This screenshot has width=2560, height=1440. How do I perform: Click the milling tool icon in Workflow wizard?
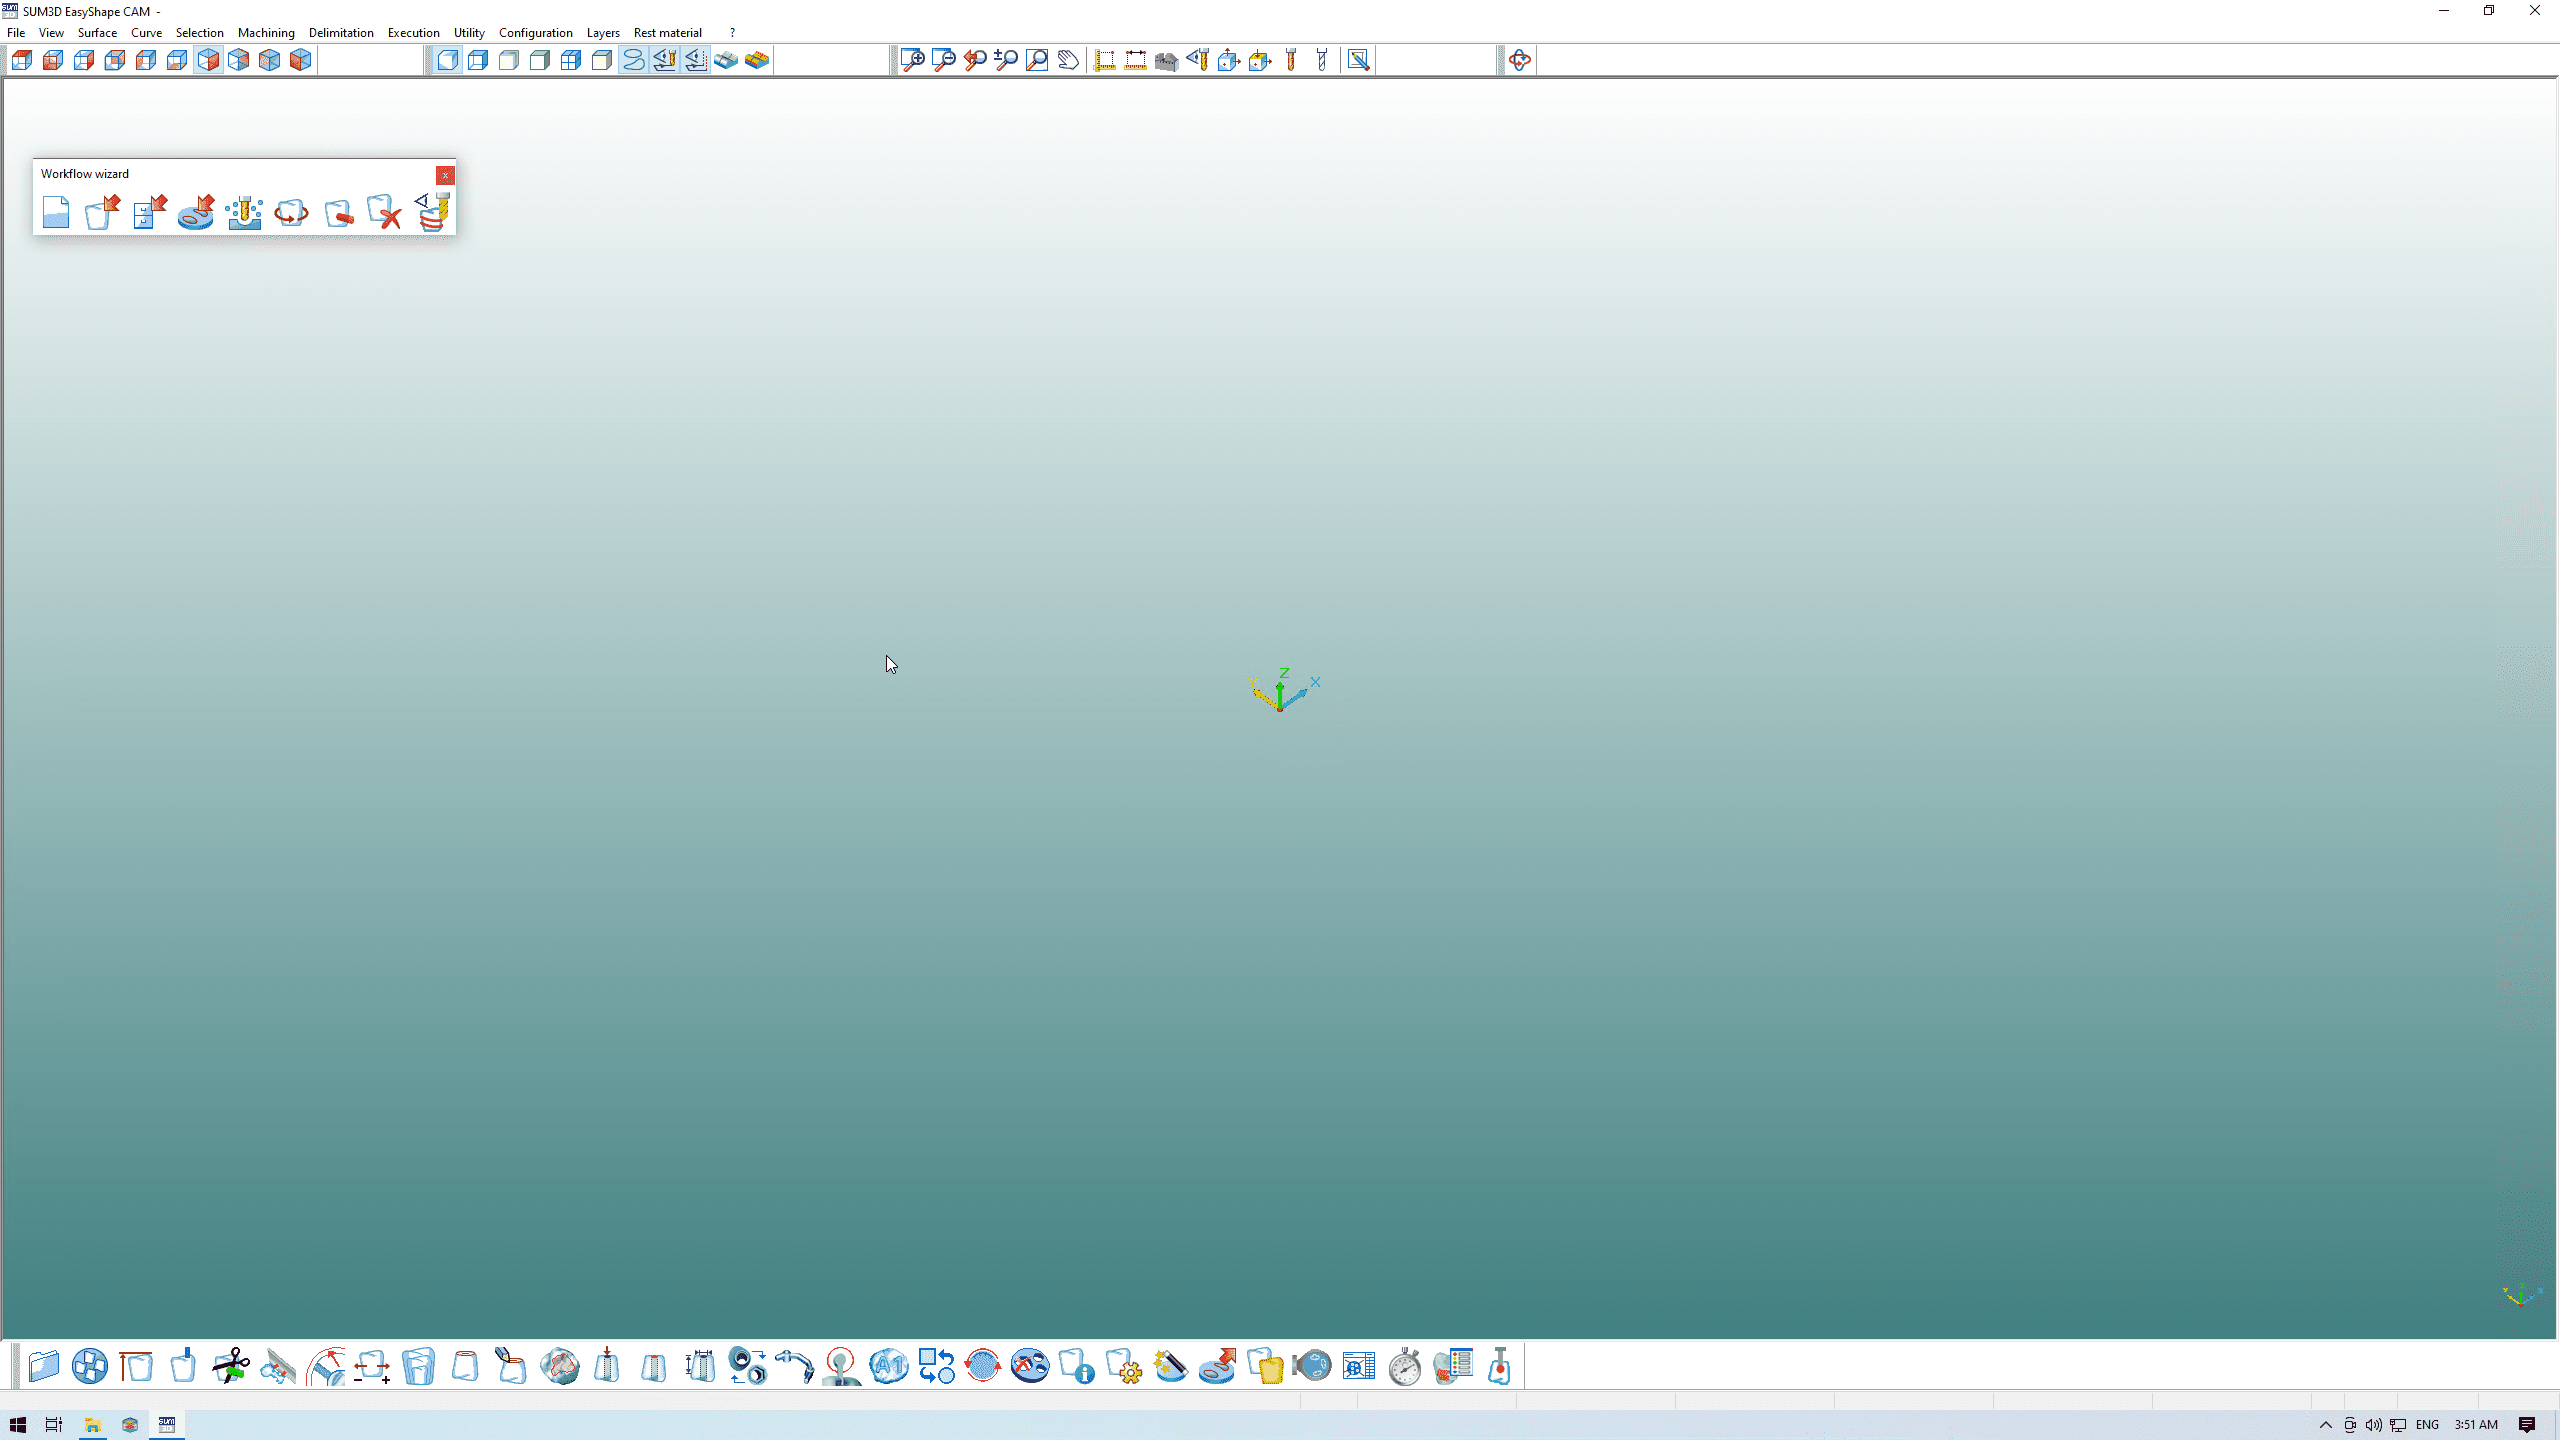[243, 212]
